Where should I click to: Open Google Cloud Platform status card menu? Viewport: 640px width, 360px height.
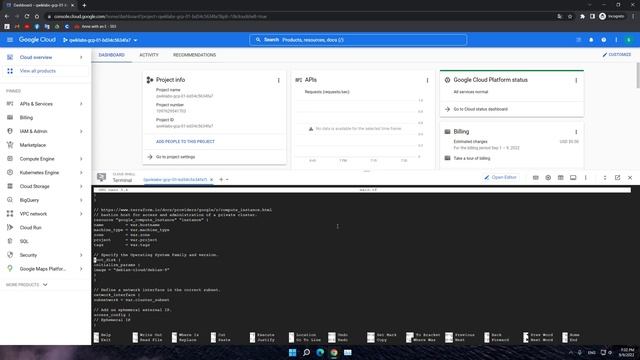coord(576,80)
